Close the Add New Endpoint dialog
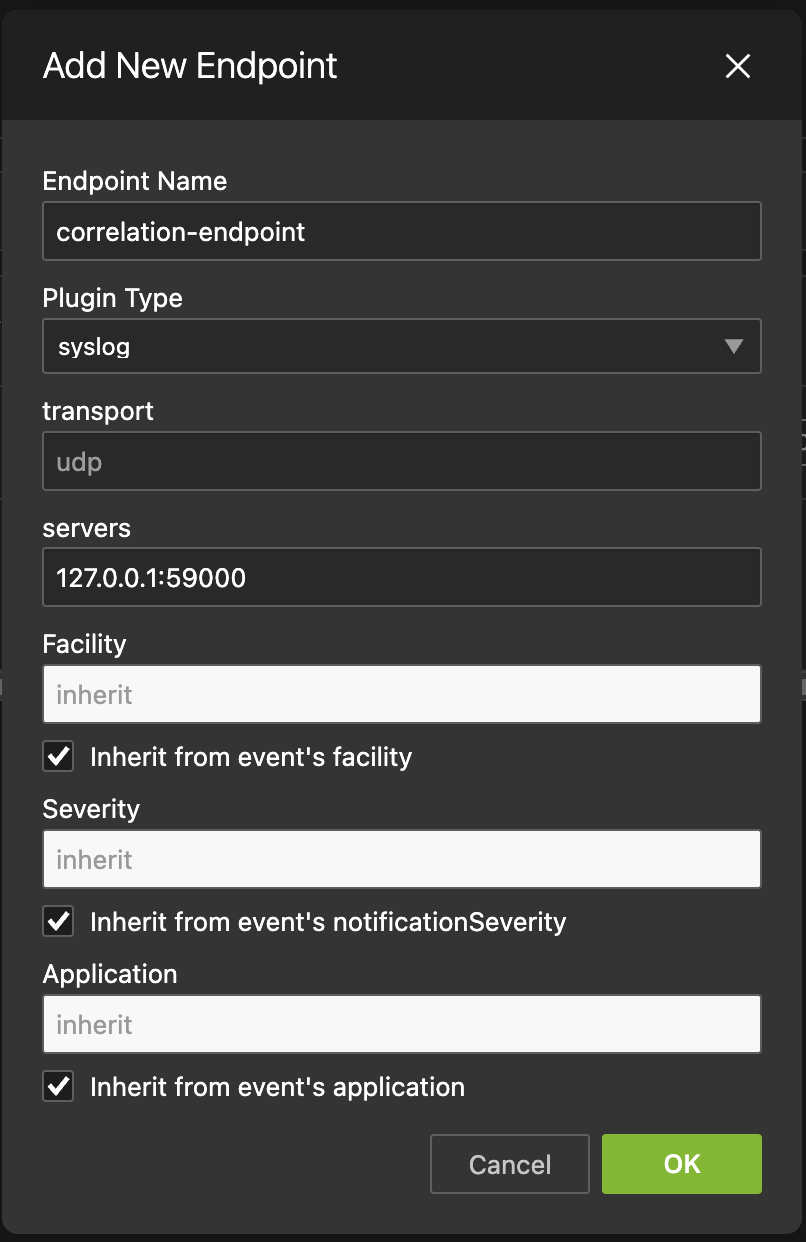 (x=738, y=67)
